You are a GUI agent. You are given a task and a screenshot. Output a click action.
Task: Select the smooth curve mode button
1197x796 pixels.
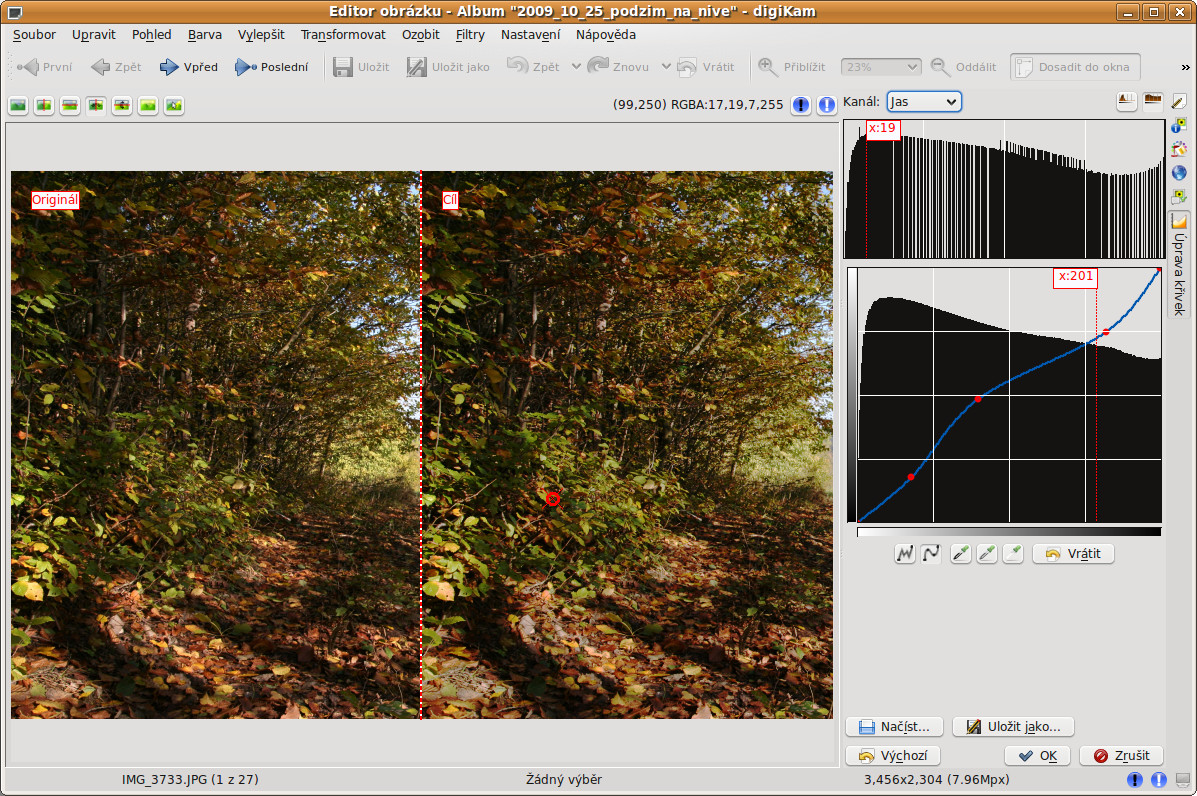(x=931, y=553)
